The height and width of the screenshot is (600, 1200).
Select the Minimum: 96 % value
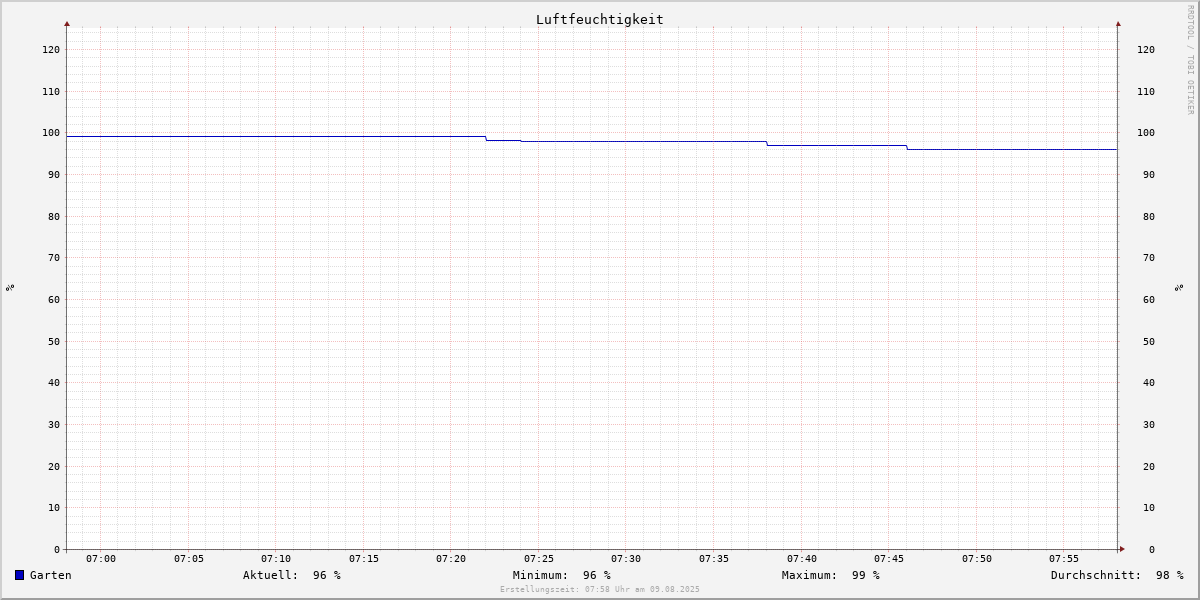(562, 575)
